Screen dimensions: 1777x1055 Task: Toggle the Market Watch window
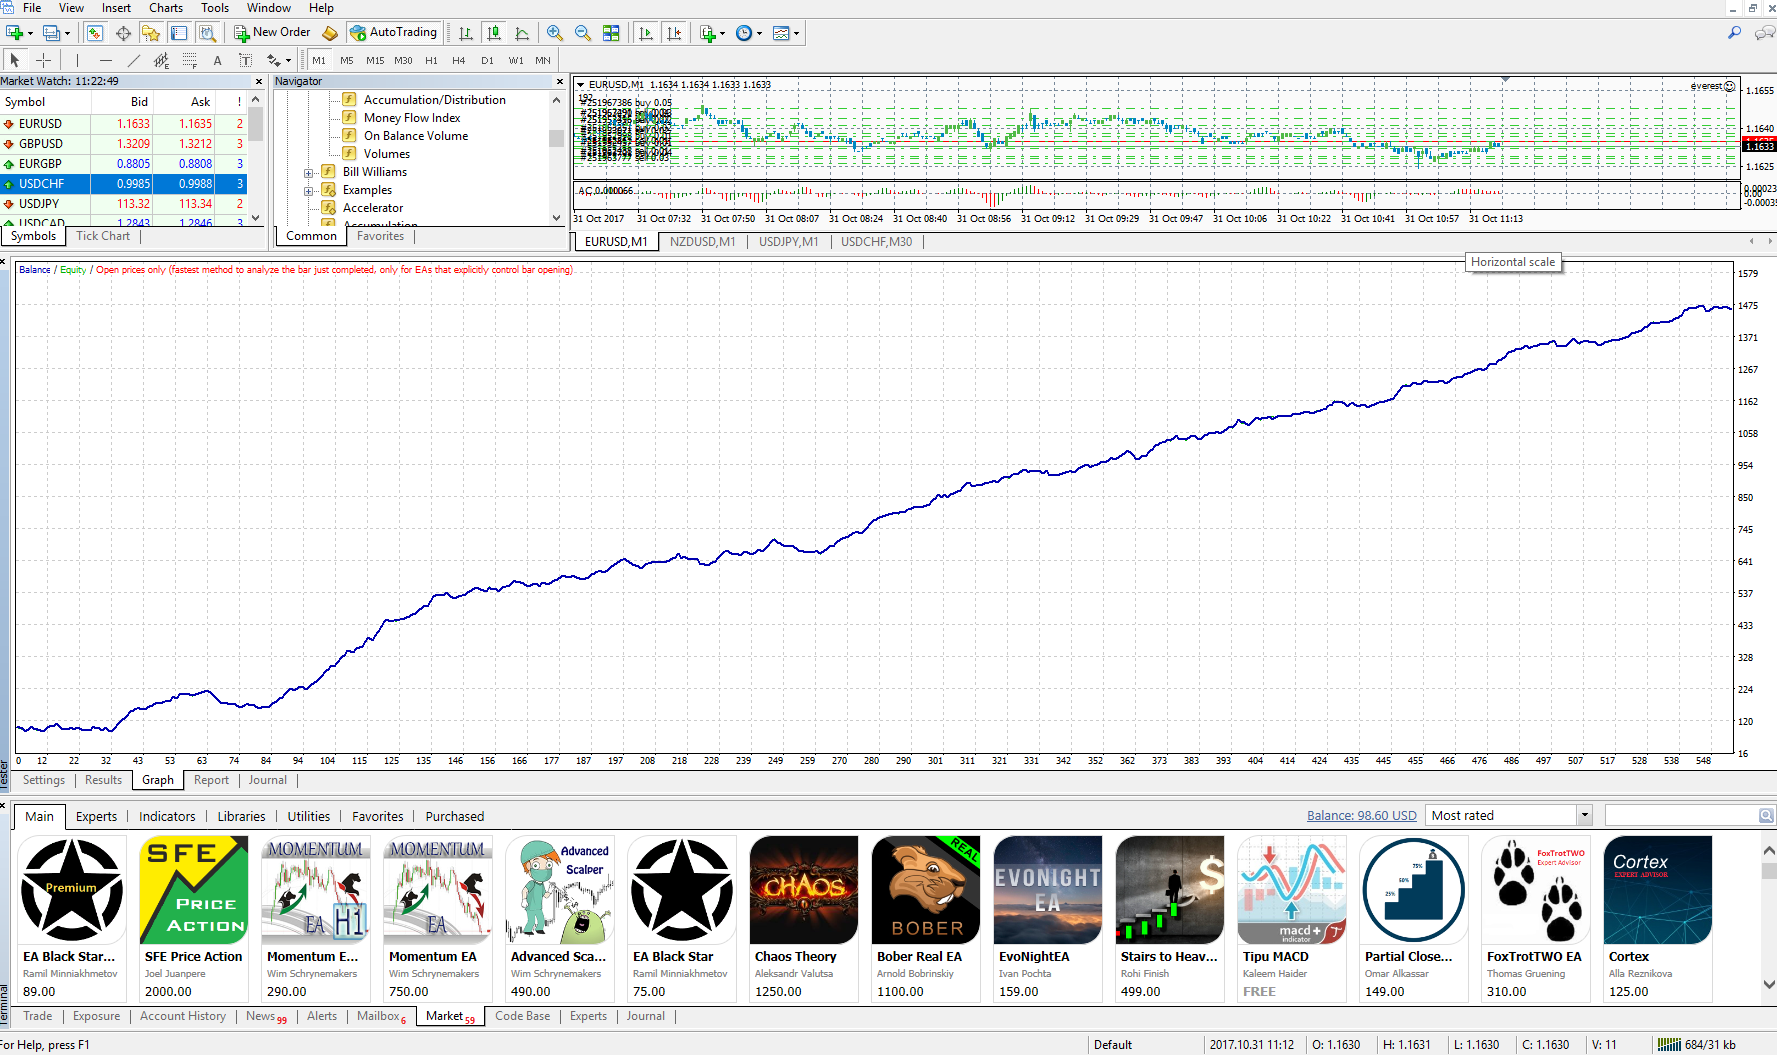[x=95, y=33]
